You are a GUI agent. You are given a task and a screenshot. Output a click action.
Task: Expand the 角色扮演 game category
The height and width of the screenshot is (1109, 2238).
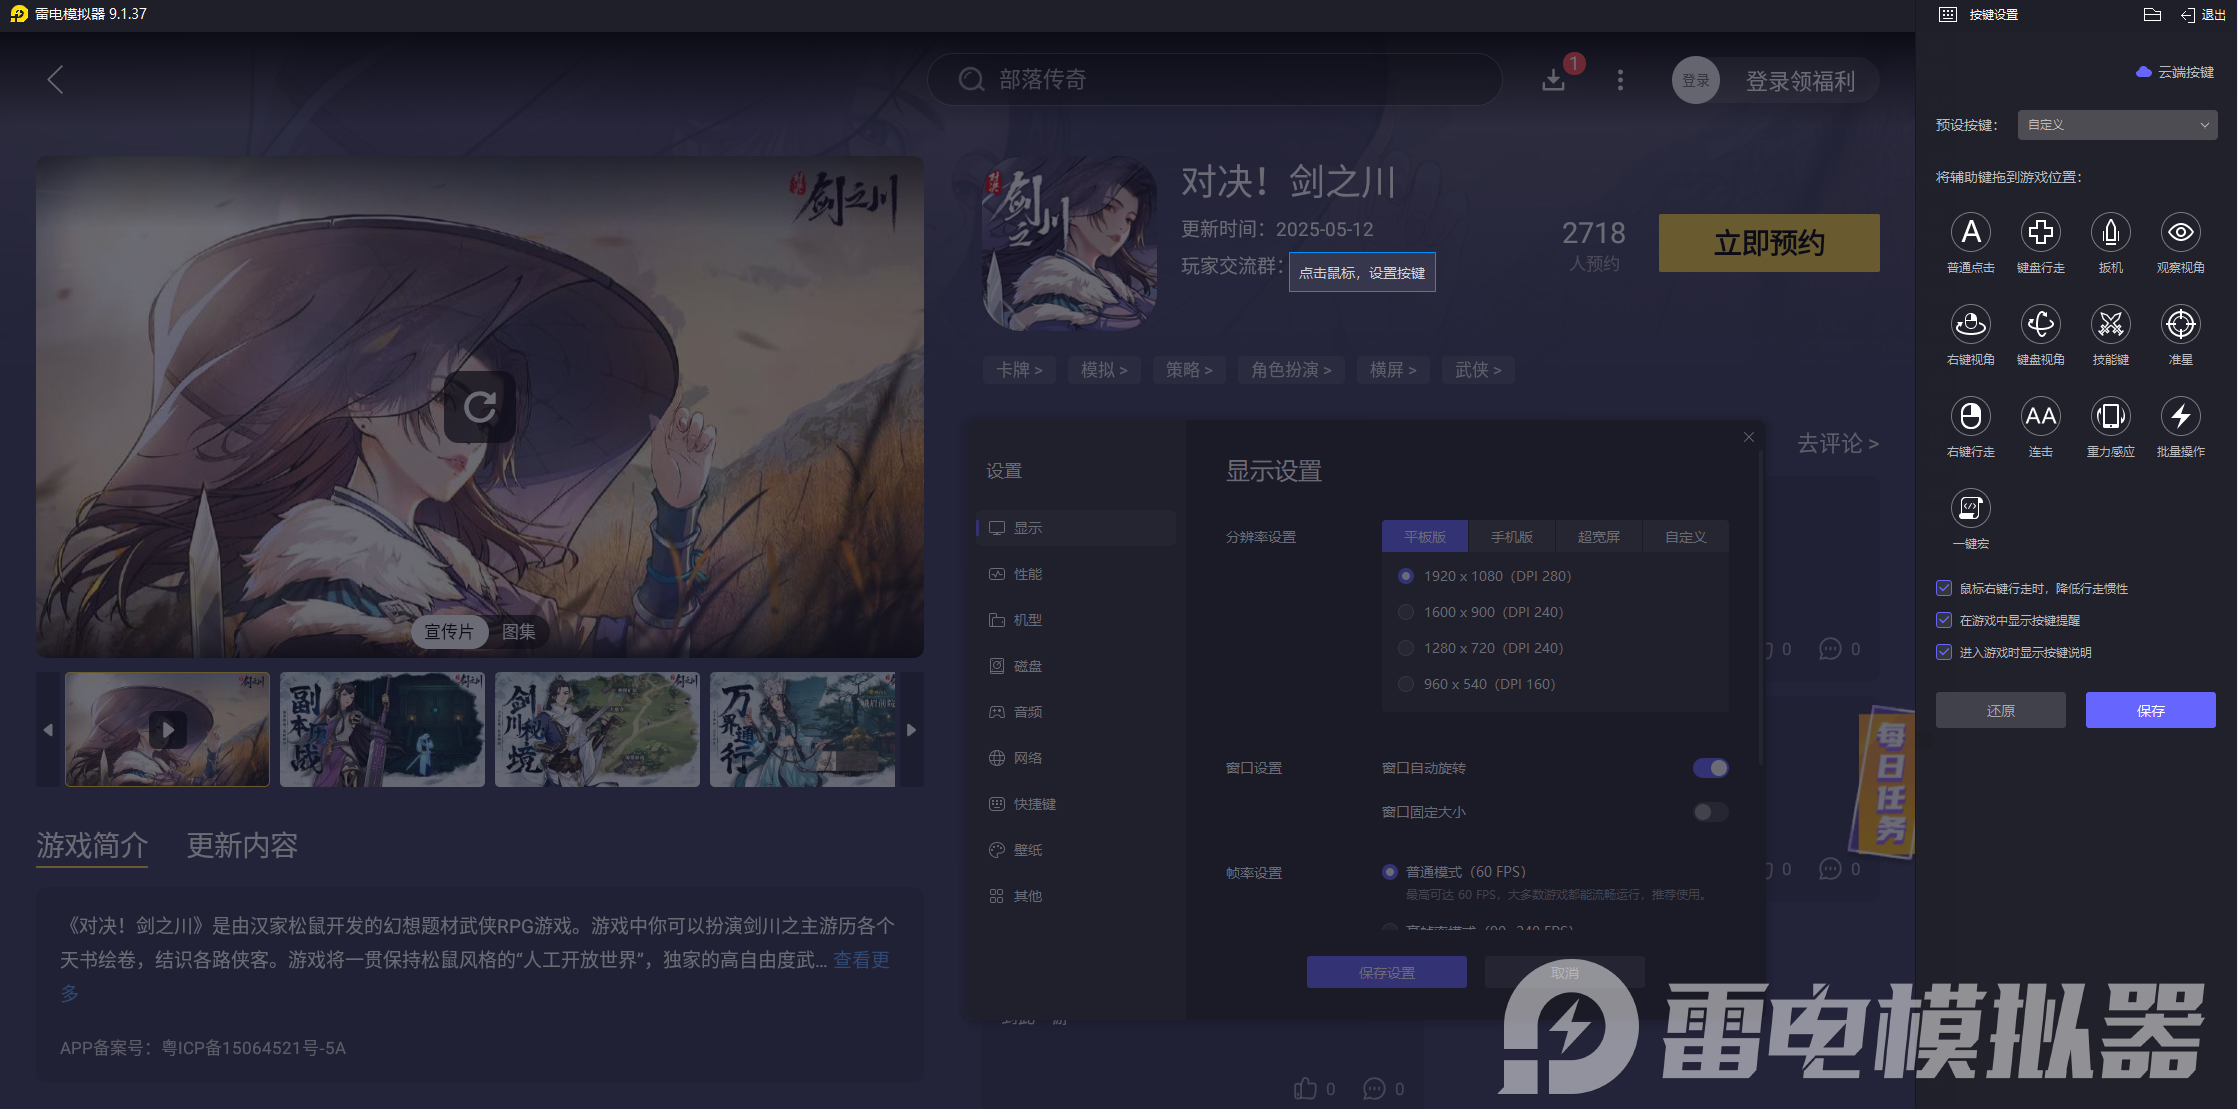(x=1291, y=370)
